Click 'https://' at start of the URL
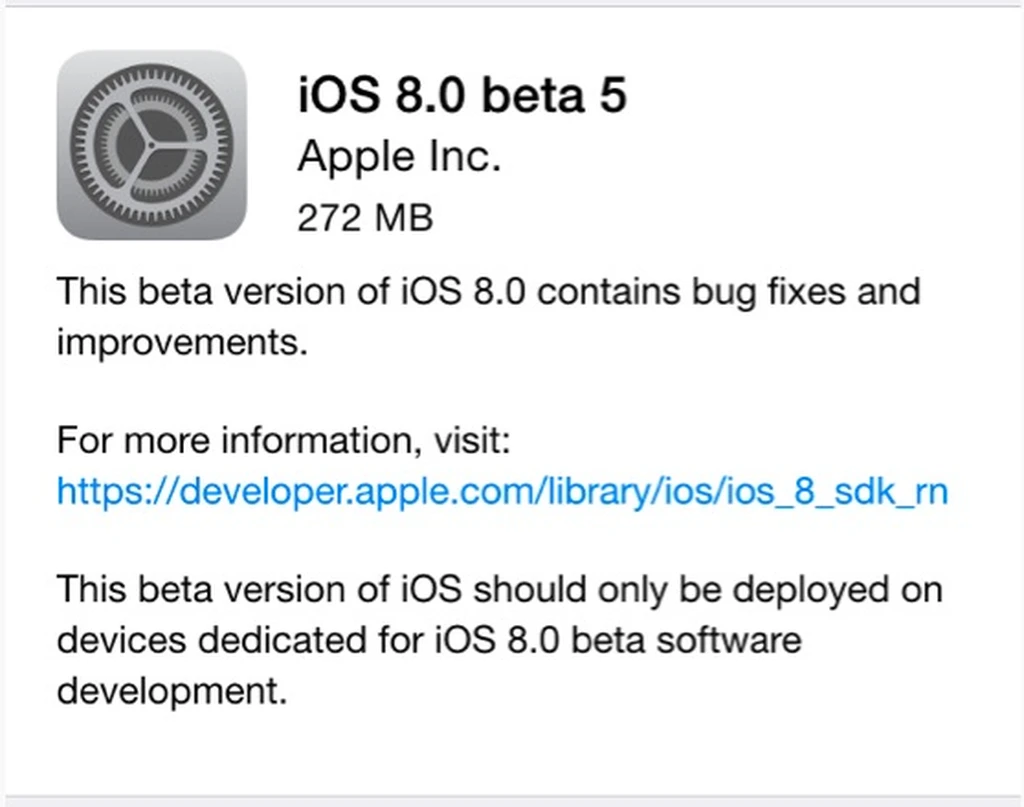The width and height of the screenshot is (1024, 807). [x=118, y=491]
